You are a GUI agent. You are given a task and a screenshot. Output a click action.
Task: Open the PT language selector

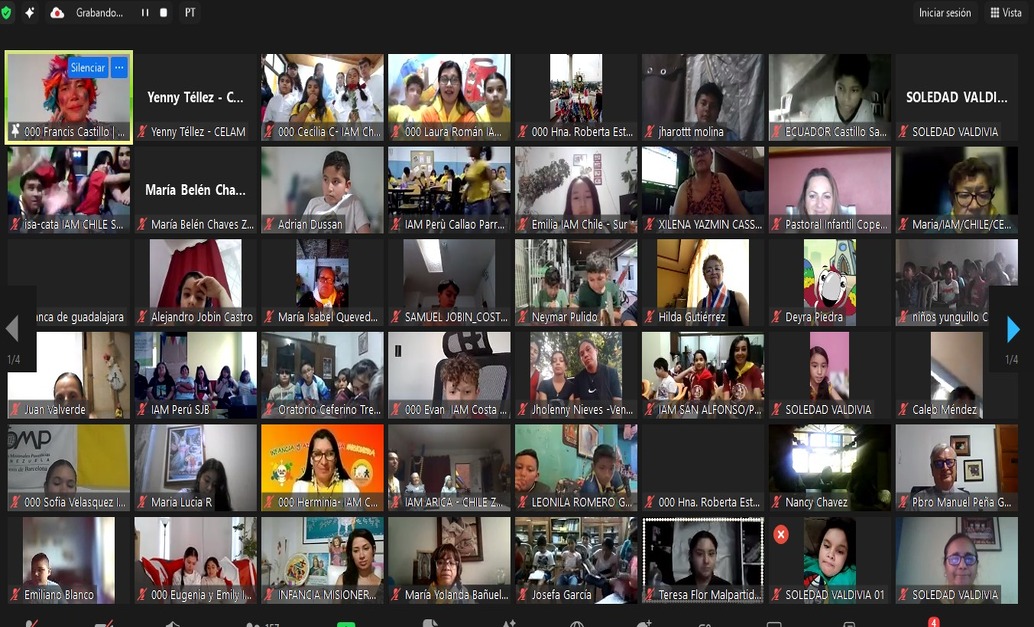click(190, 13)
